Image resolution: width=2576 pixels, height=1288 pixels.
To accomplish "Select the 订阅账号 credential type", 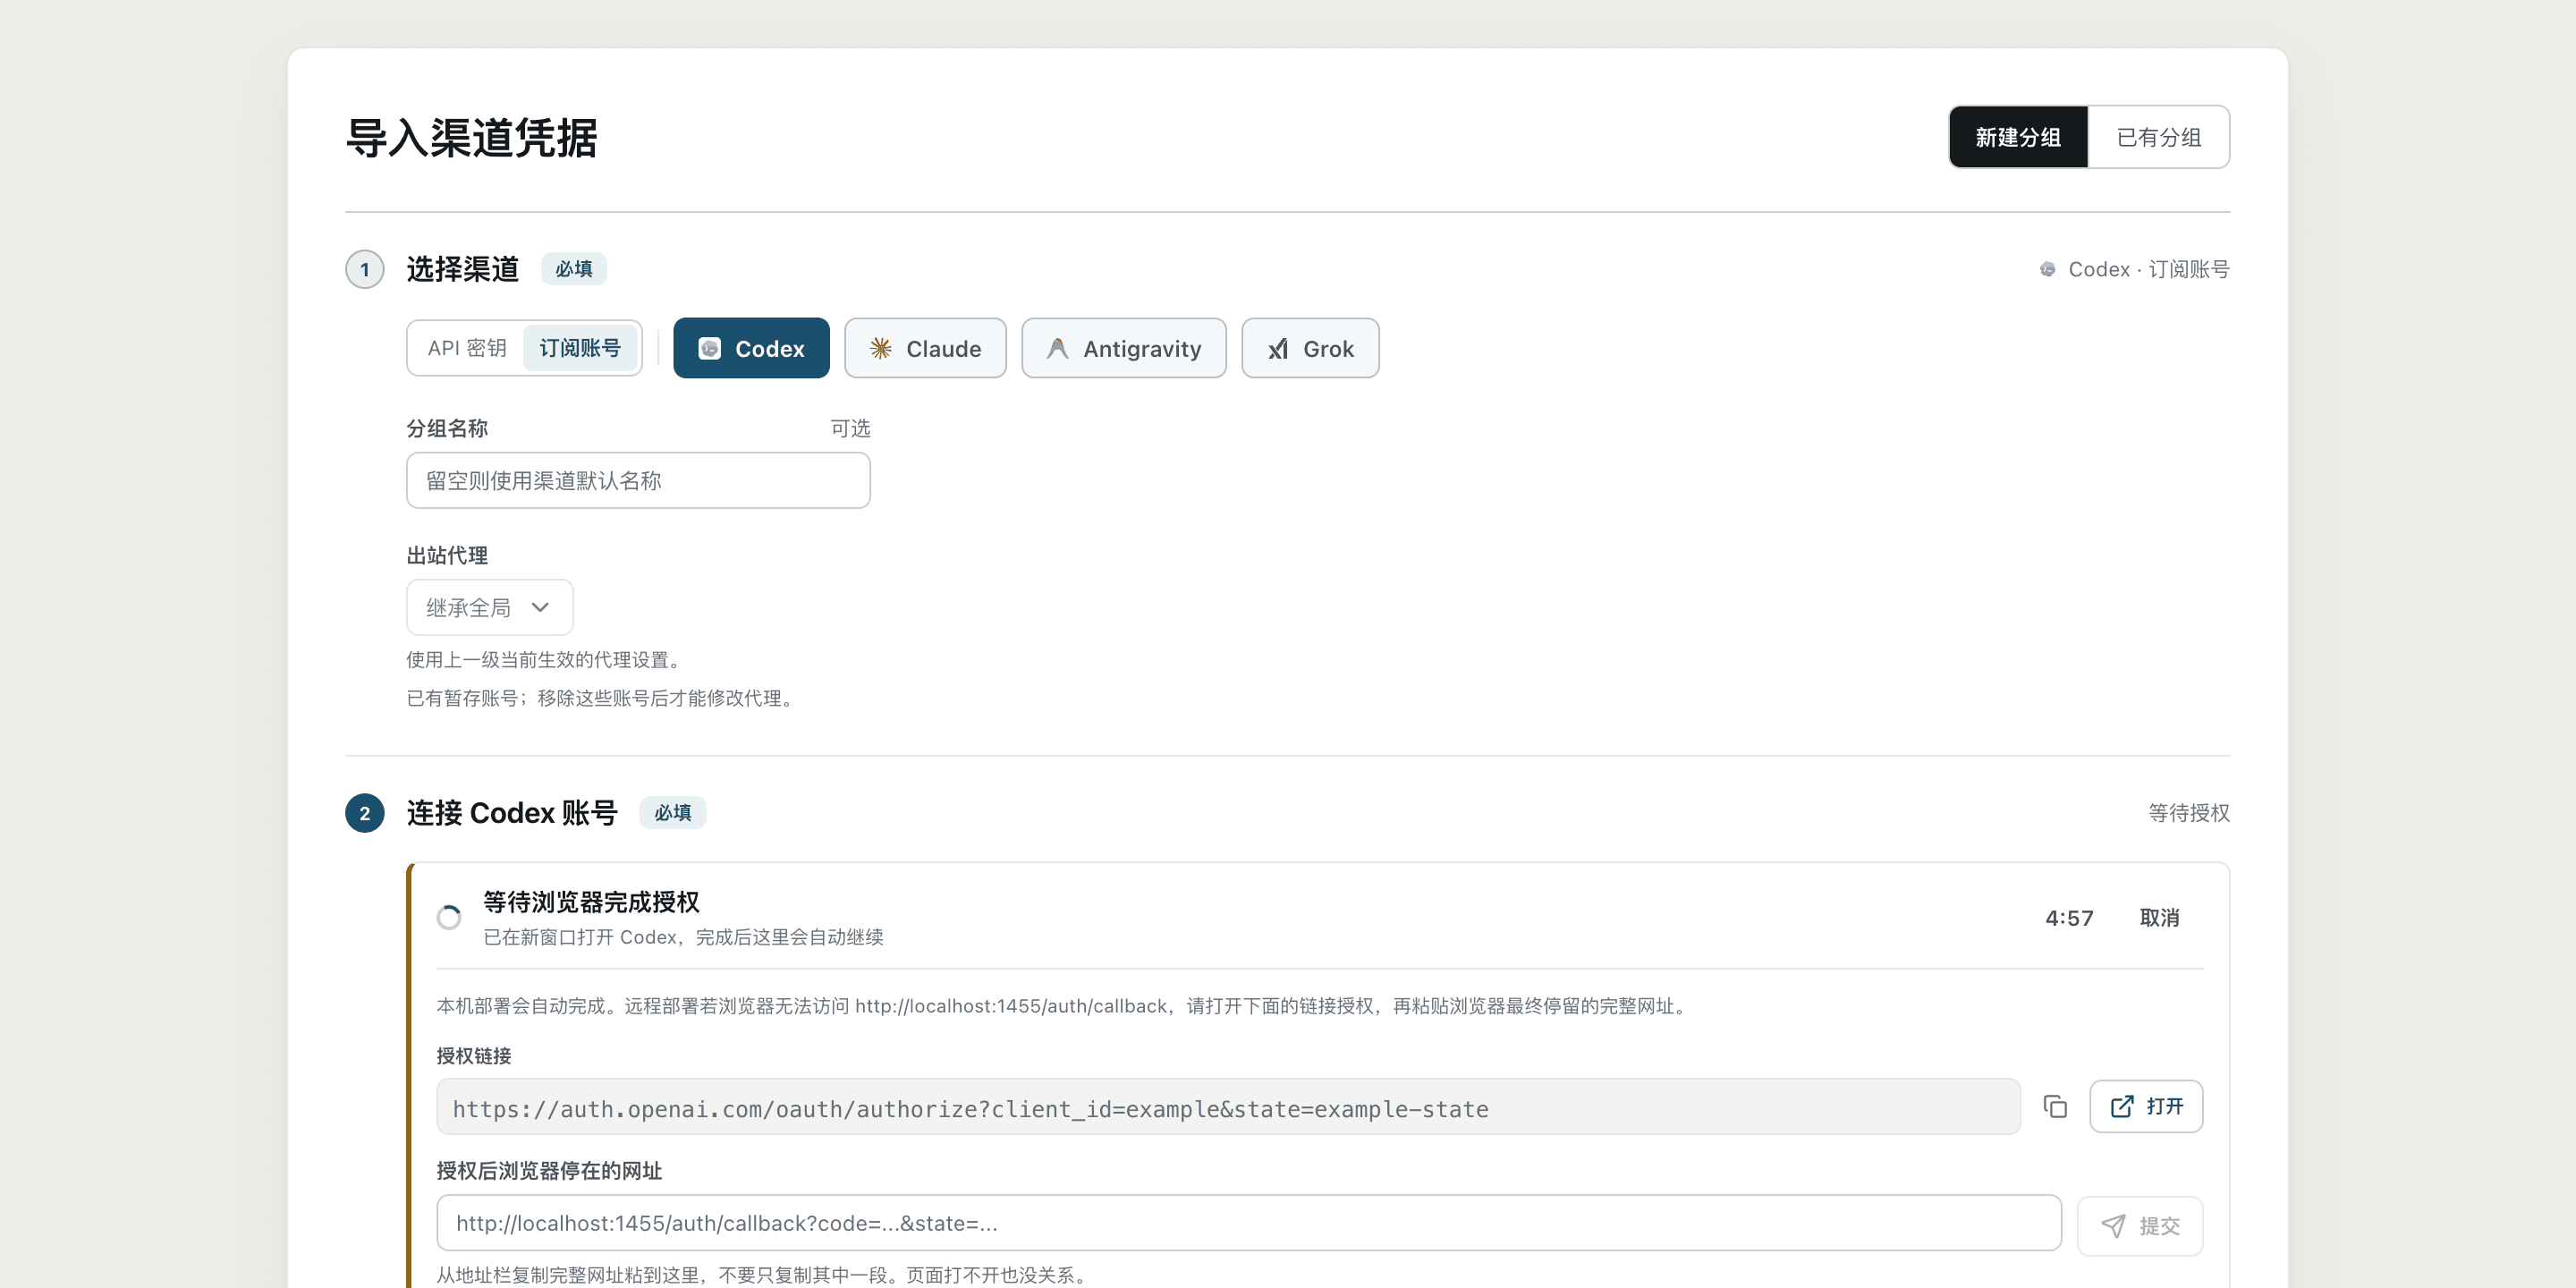I will pos(580,348).
